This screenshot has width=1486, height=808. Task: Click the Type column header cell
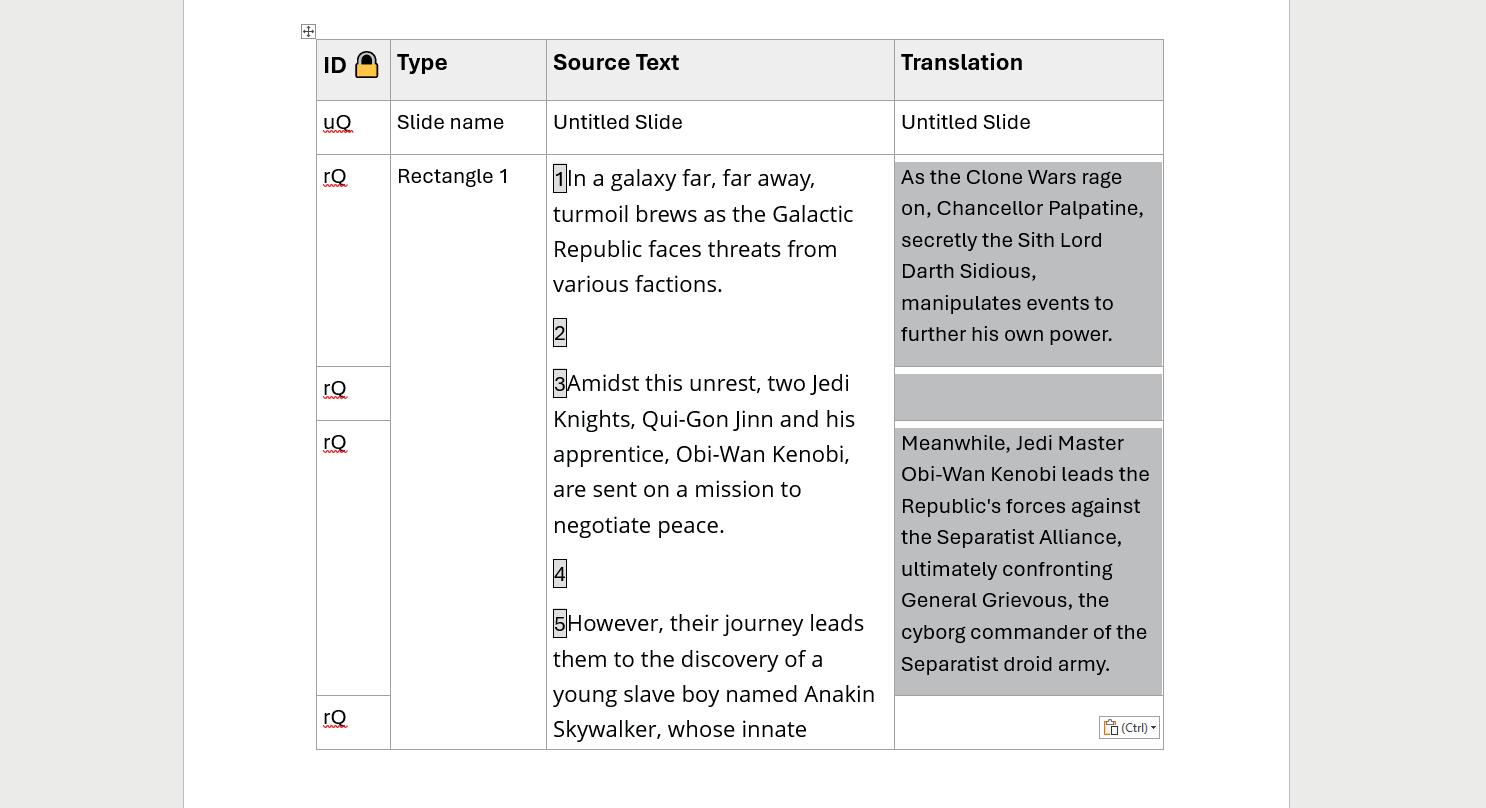click(468, 70)
